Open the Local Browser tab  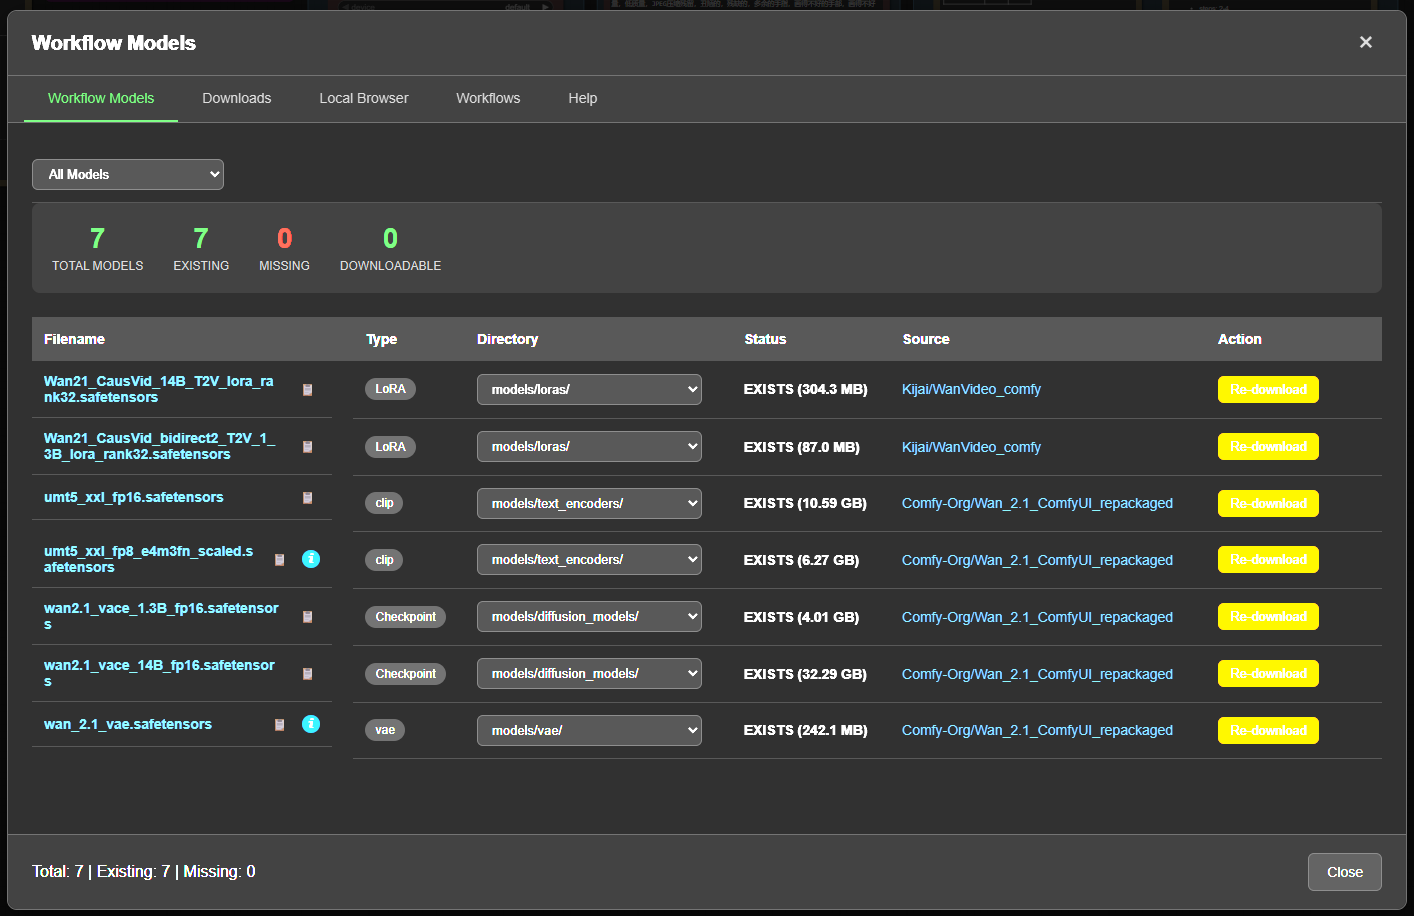364,98
